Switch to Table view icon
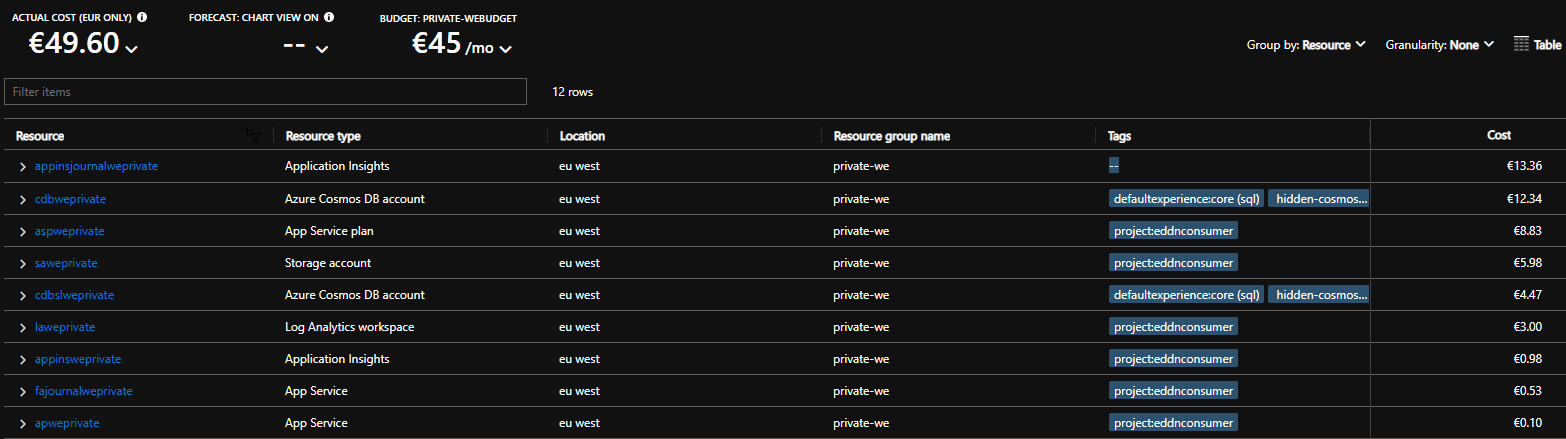This screenshot has height=439, width=1566. tap(1537, 44)
